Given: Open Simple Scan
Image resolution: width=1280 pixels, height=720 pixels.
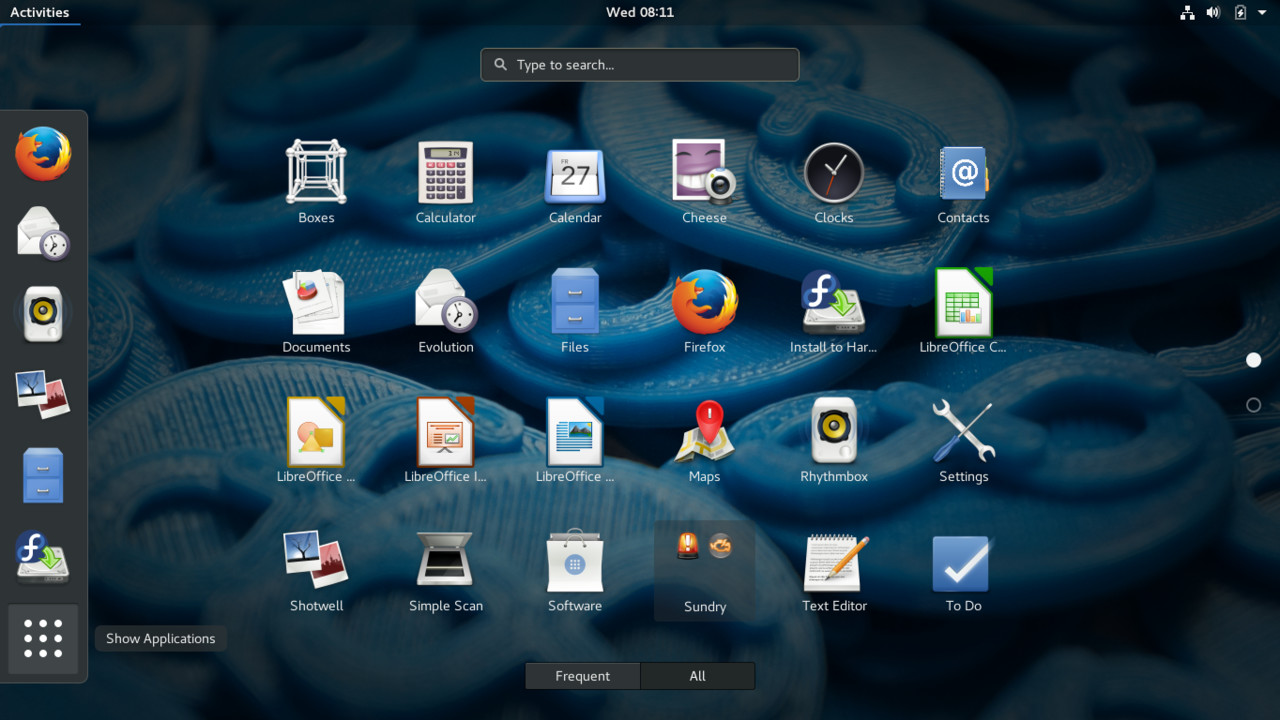Looking at the screenshot, I should [x=446, y=570].
